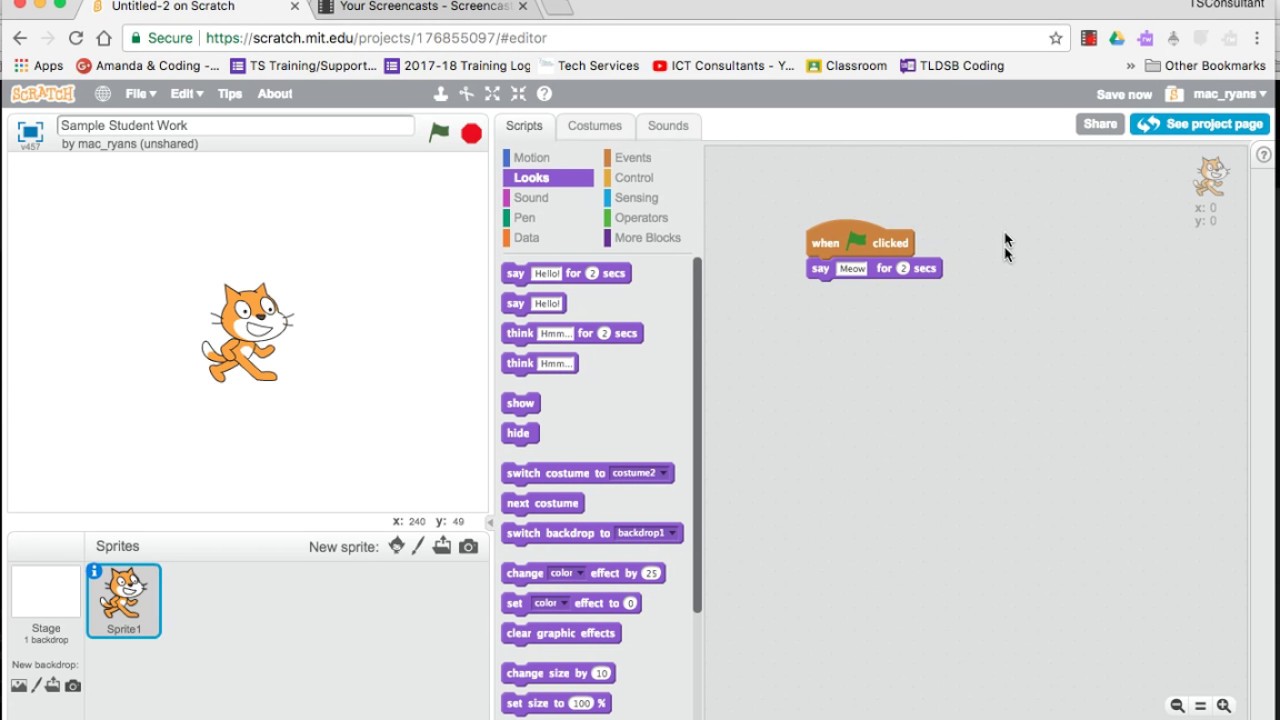1280x720 pixels.
Task: Reload the page in Chrome
Action: [75, 38]
